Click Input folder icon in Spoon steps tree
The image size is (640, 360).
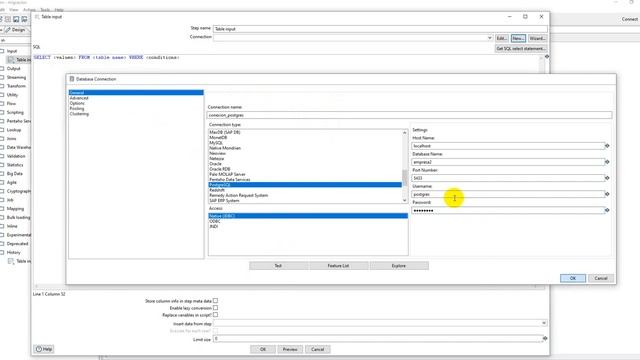pyautogui.click(x=2, y=51)
